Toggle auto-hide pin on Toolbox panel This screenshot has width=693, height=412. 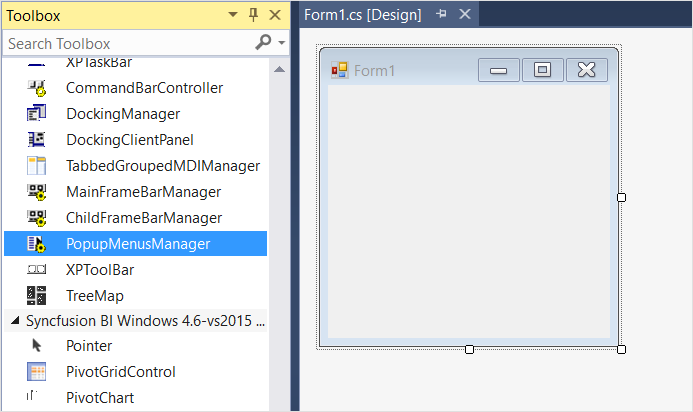coord(253,15)
